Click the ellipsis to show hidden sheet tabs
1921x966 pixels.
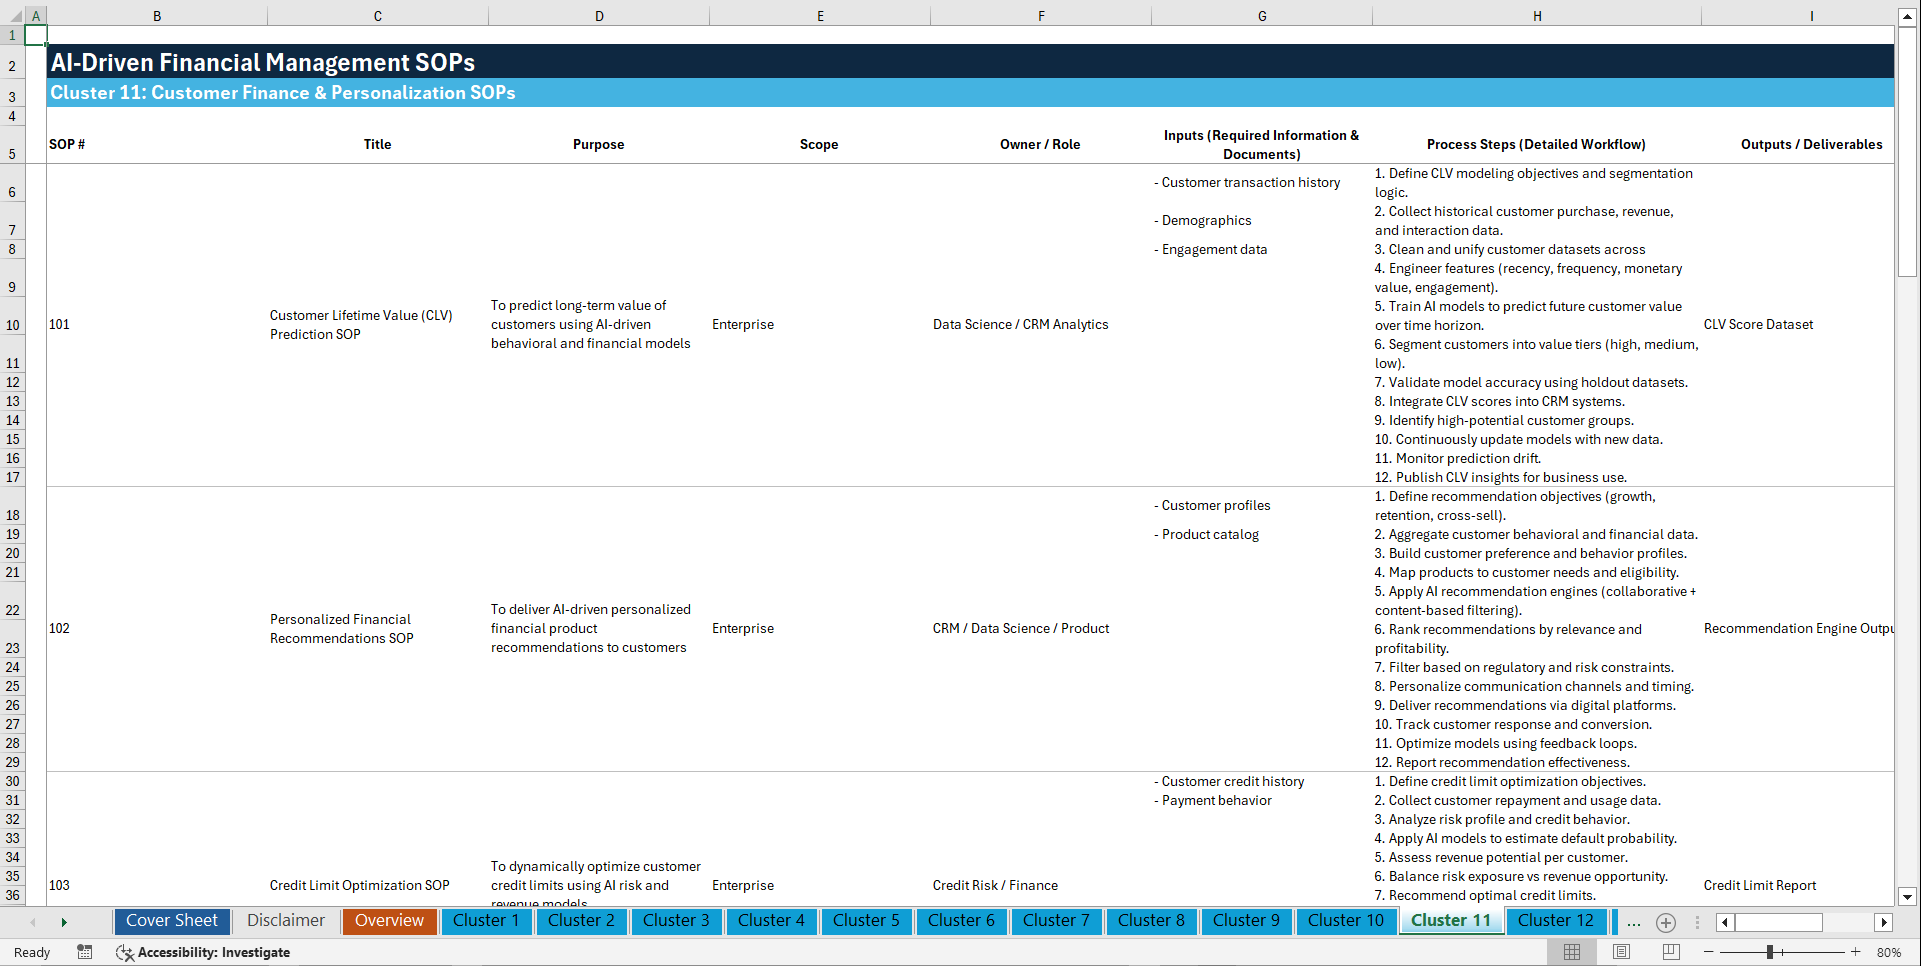1633,922
